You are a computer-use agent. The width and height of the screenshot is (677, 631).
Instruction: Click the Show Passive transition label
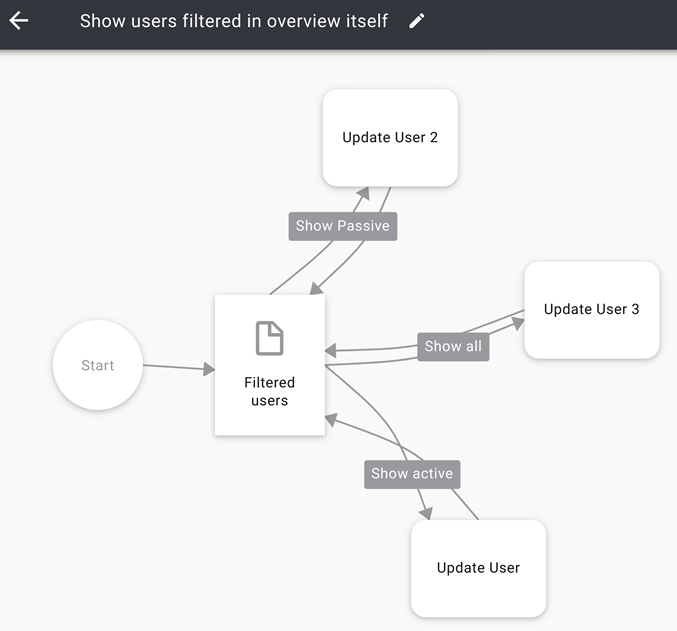click(343, 226)
